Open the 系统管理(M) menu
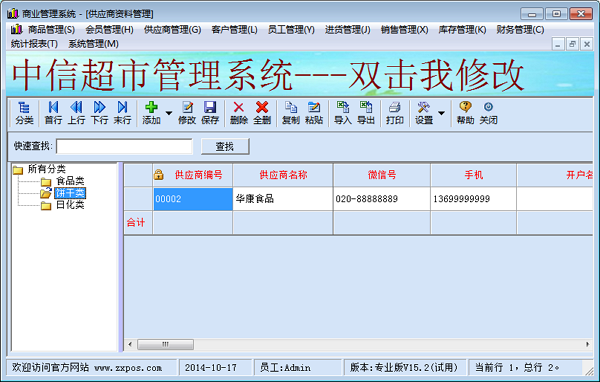The height and width of the screenshot is (382, 600). (94, 44)
